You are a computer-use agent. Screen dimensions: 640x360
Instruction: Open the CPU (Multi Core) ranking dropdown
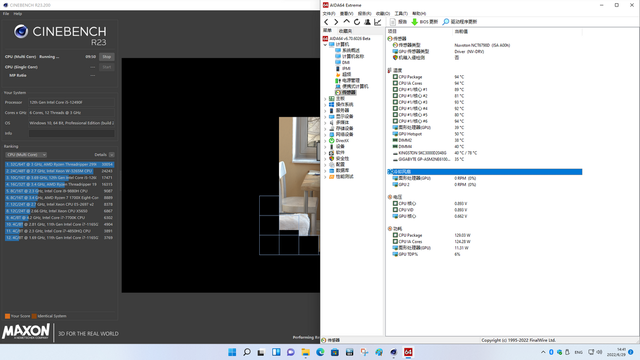click(26, 155)
